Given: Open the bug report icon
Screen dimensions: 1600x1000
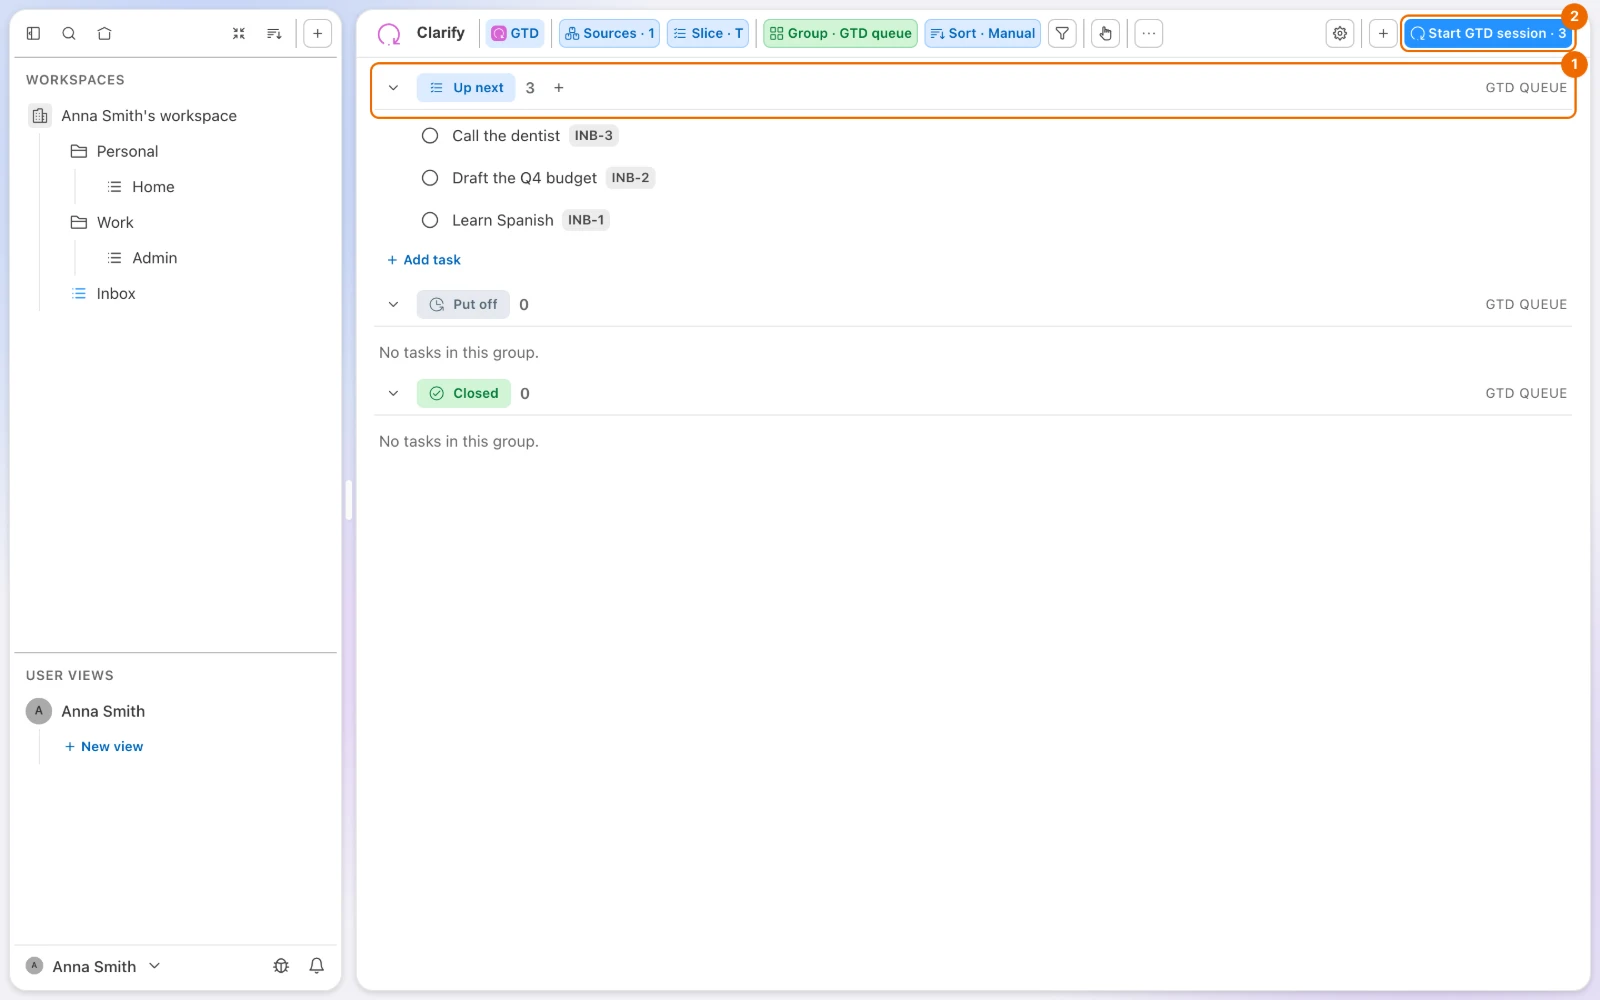Looking at the screenshot, I should pyautogui.click(x=281, y=966).
